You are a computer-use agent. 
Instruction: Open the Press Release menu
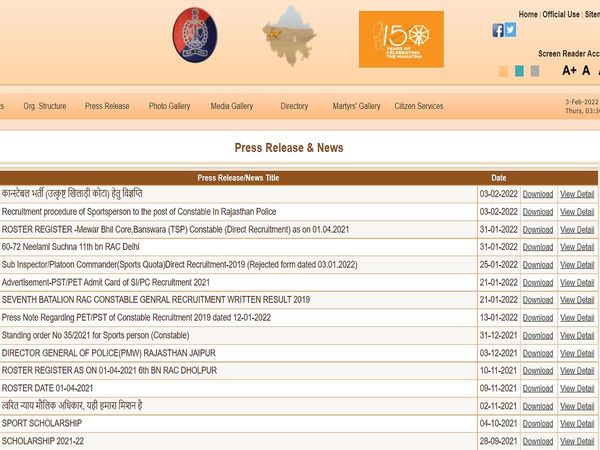click(x=107, y=106)
